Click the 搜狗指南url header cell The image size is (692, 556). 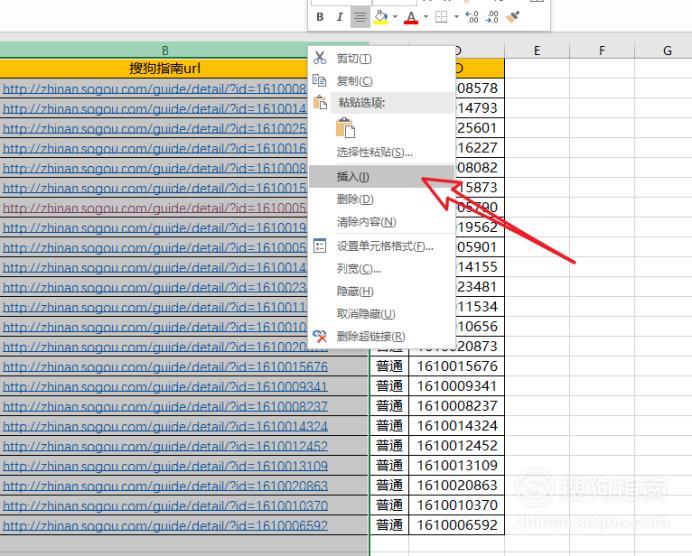[x=165, y=68]
